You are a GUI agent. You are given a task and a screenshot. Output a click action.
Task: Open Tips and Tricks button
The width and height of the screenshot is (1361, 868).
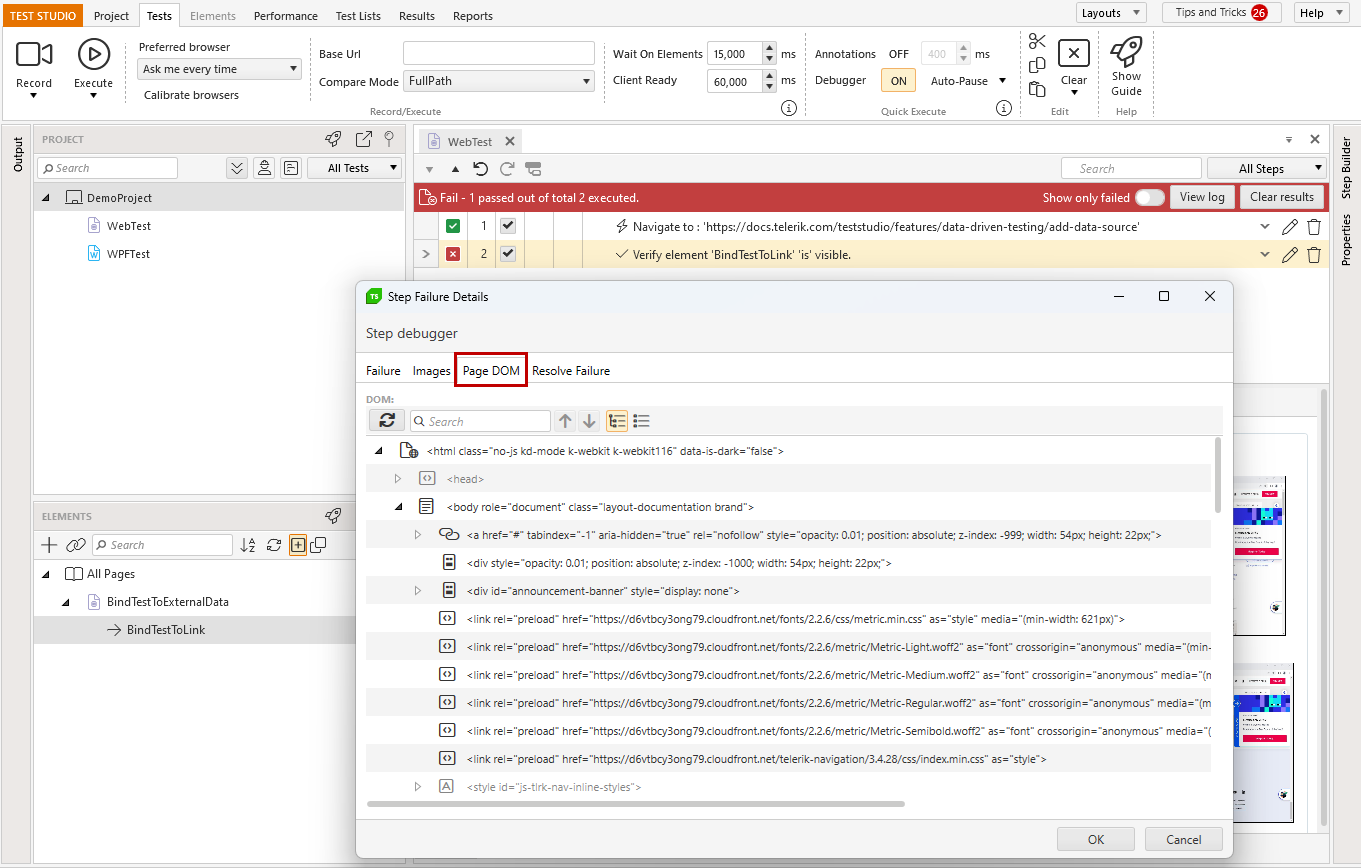1222,13
